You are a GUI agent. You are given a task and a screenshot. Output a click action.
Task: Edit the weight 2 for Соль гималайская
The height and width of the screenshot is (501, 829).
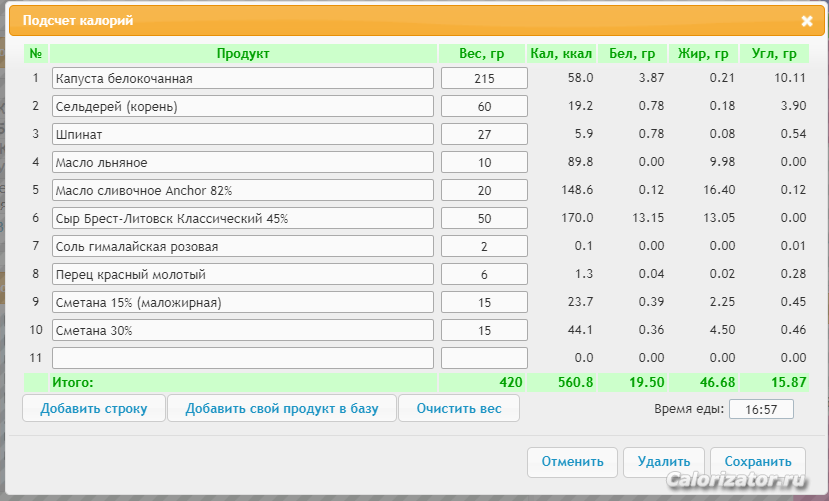(484, 246)
